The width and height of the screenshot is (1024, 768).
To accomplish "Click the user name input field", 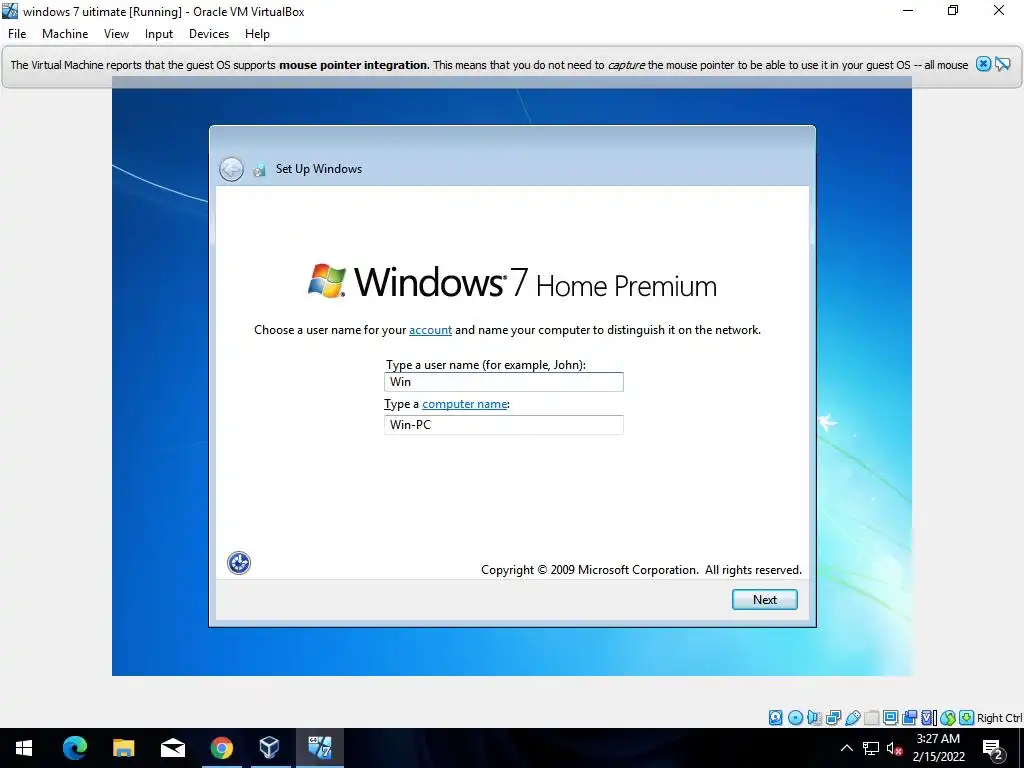I will click(504, 382).
